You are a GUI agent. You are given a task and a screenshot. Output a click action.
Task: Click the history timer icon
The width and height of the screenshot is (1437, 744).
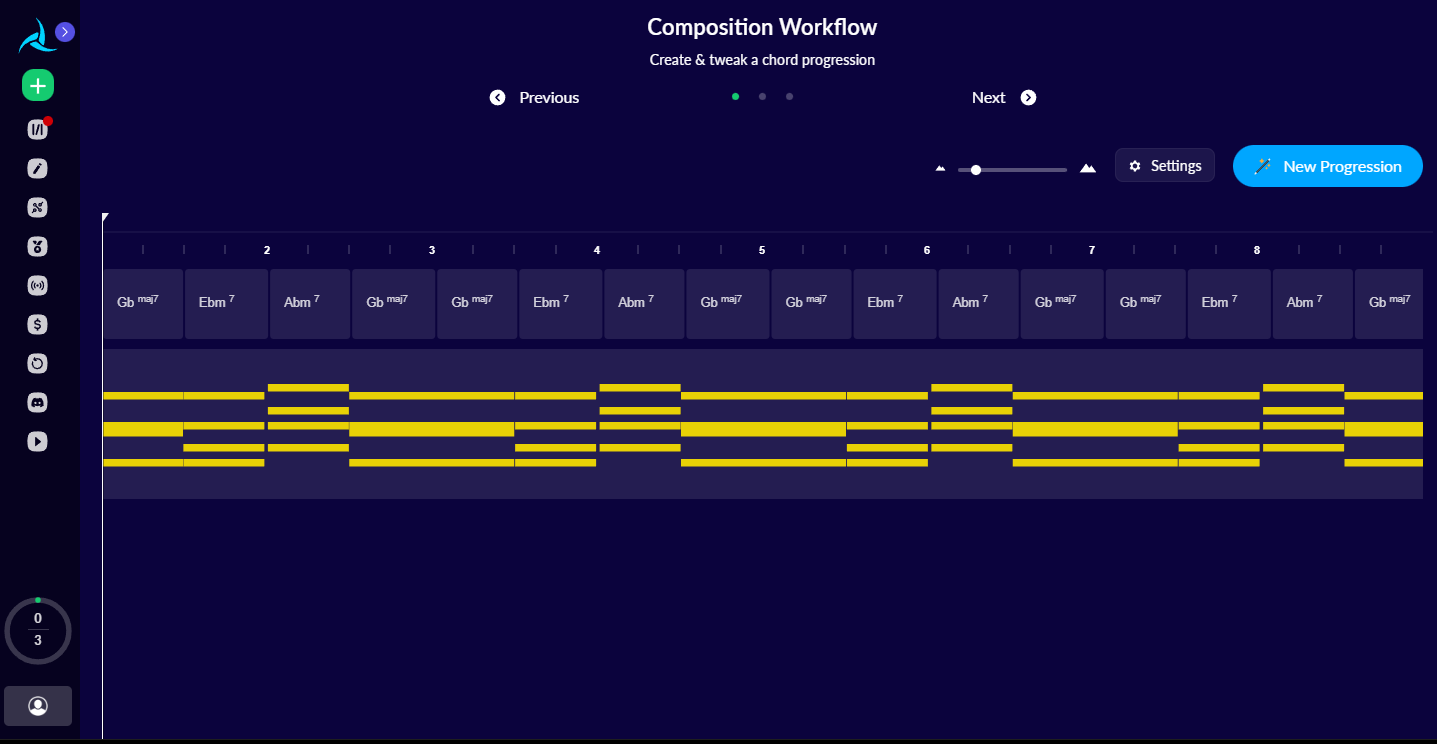[37, 363]
